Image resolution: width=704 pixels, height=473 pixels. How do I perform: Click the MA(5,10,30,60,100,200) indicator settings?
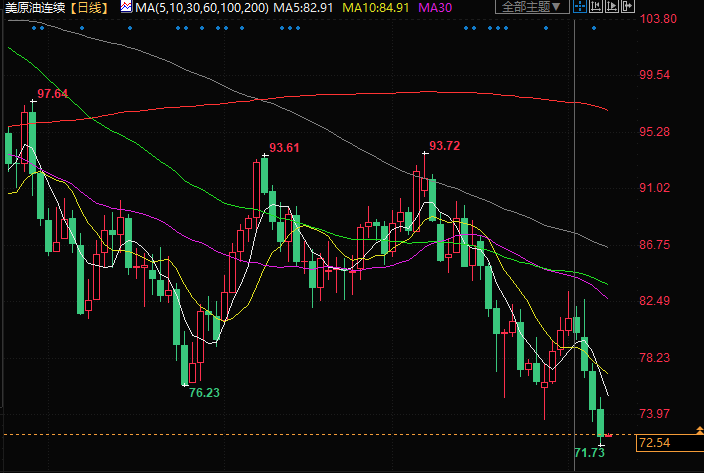[201, 7]
